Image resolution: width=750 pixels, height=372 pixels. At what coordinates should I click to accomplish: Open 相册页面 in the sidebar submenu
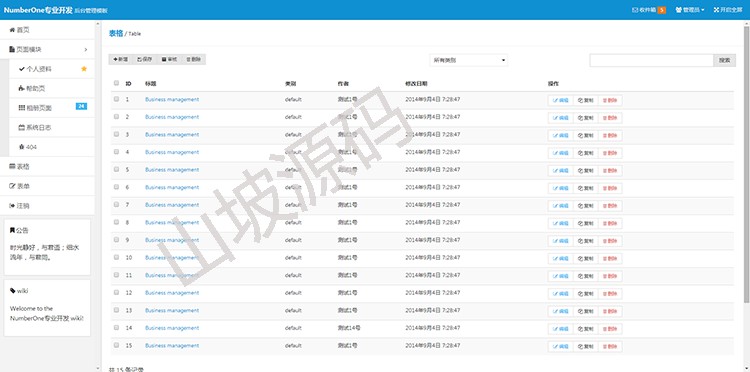coord(52,108)
